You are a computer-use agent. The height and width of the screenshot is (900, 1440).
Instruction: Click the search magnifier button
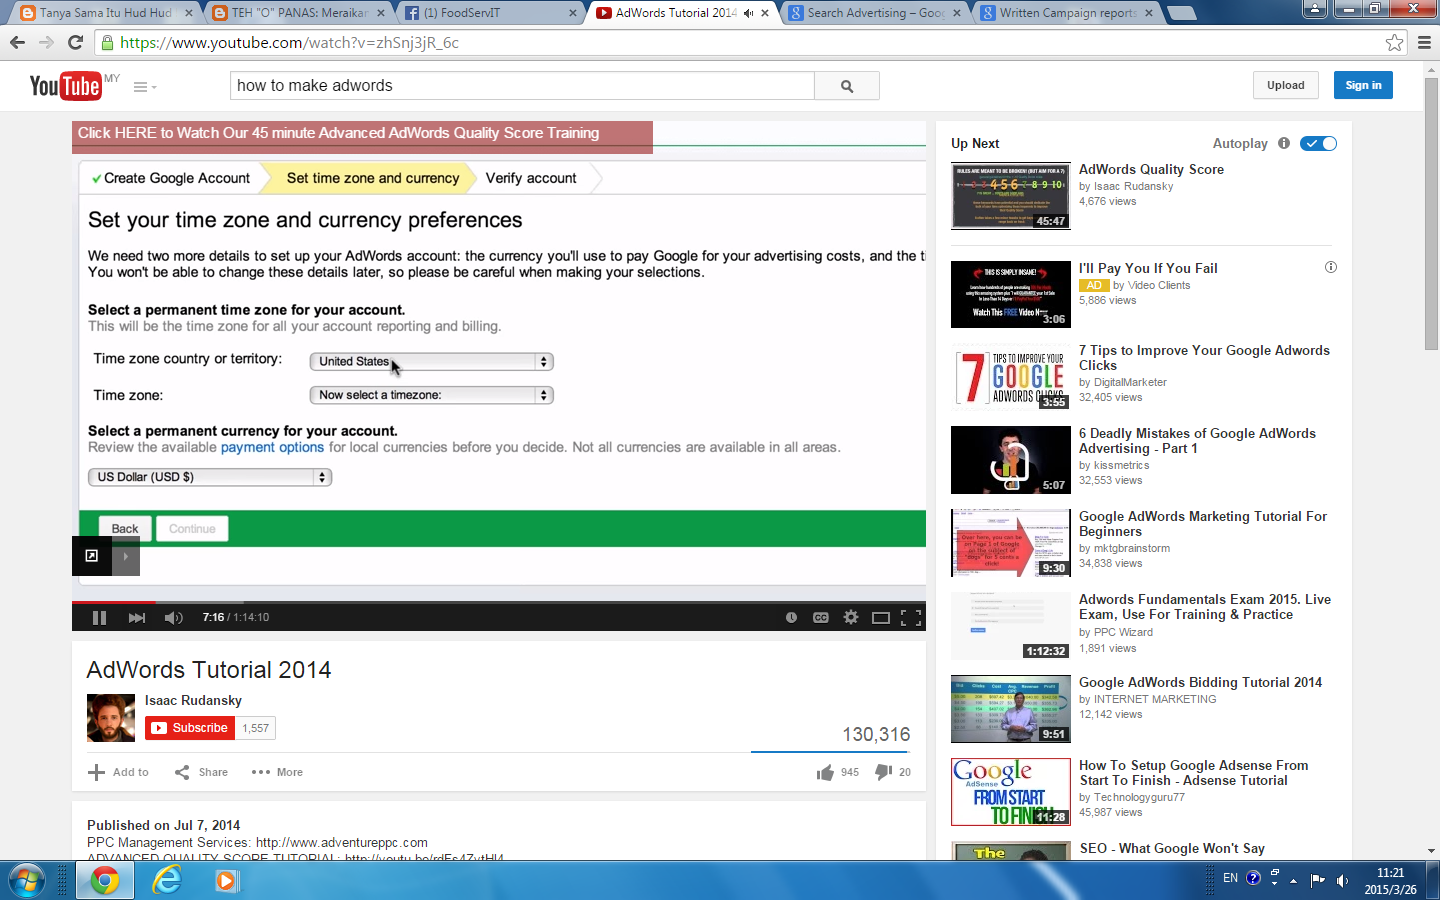tap(847, 86)
